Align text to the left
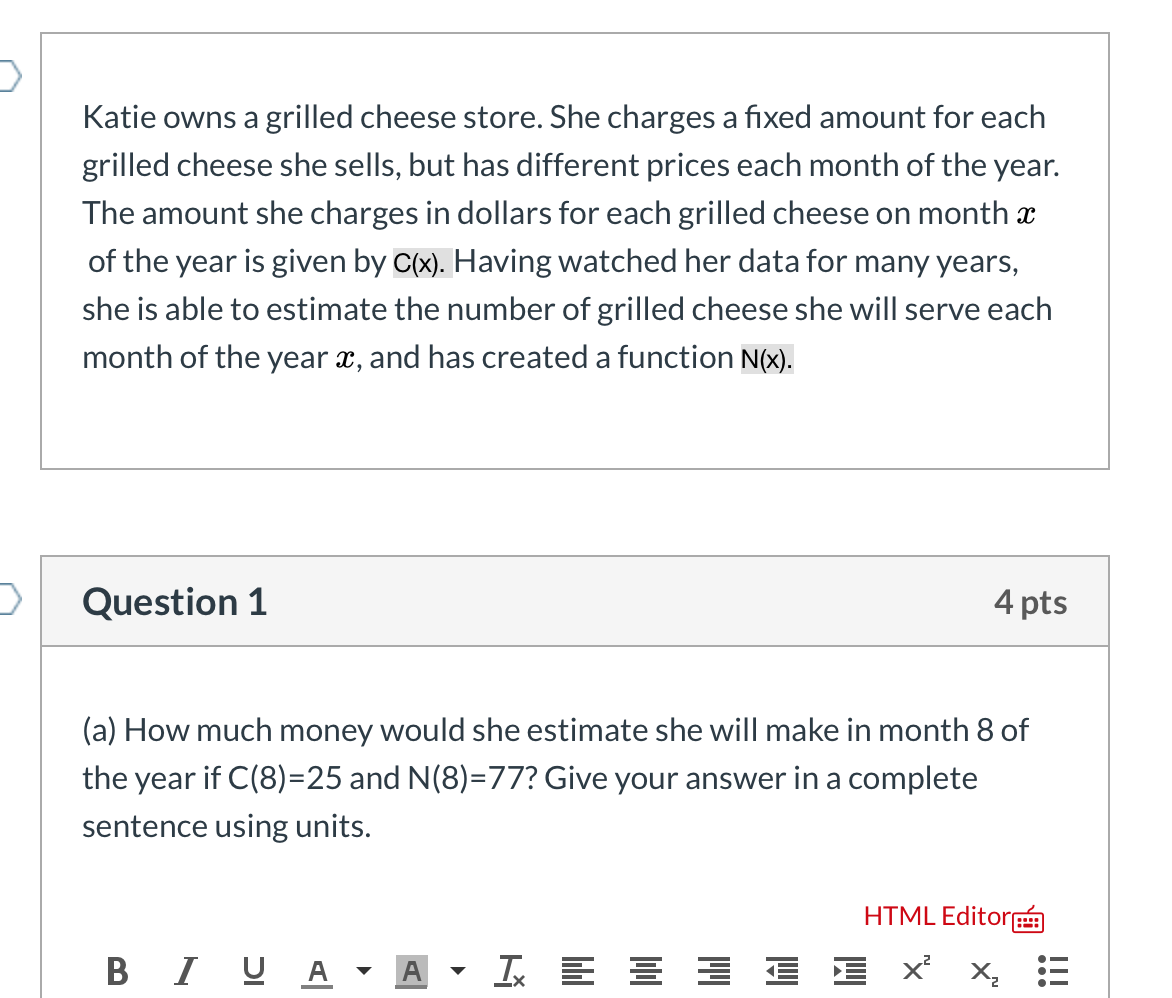The image size is (1172, 998). click(x=578, y=970)
